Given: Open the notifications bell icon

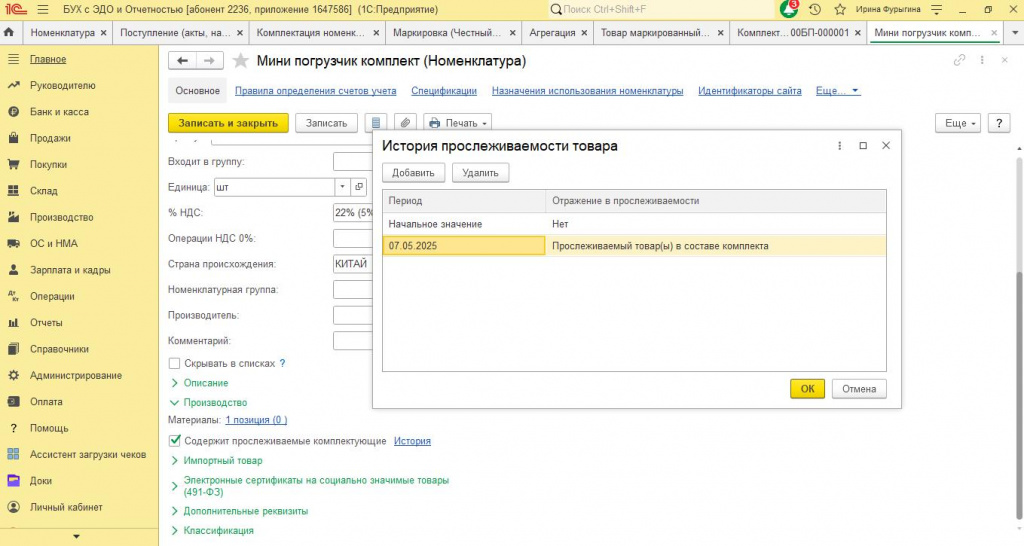Looking at the screenshot, I should 789,9.
